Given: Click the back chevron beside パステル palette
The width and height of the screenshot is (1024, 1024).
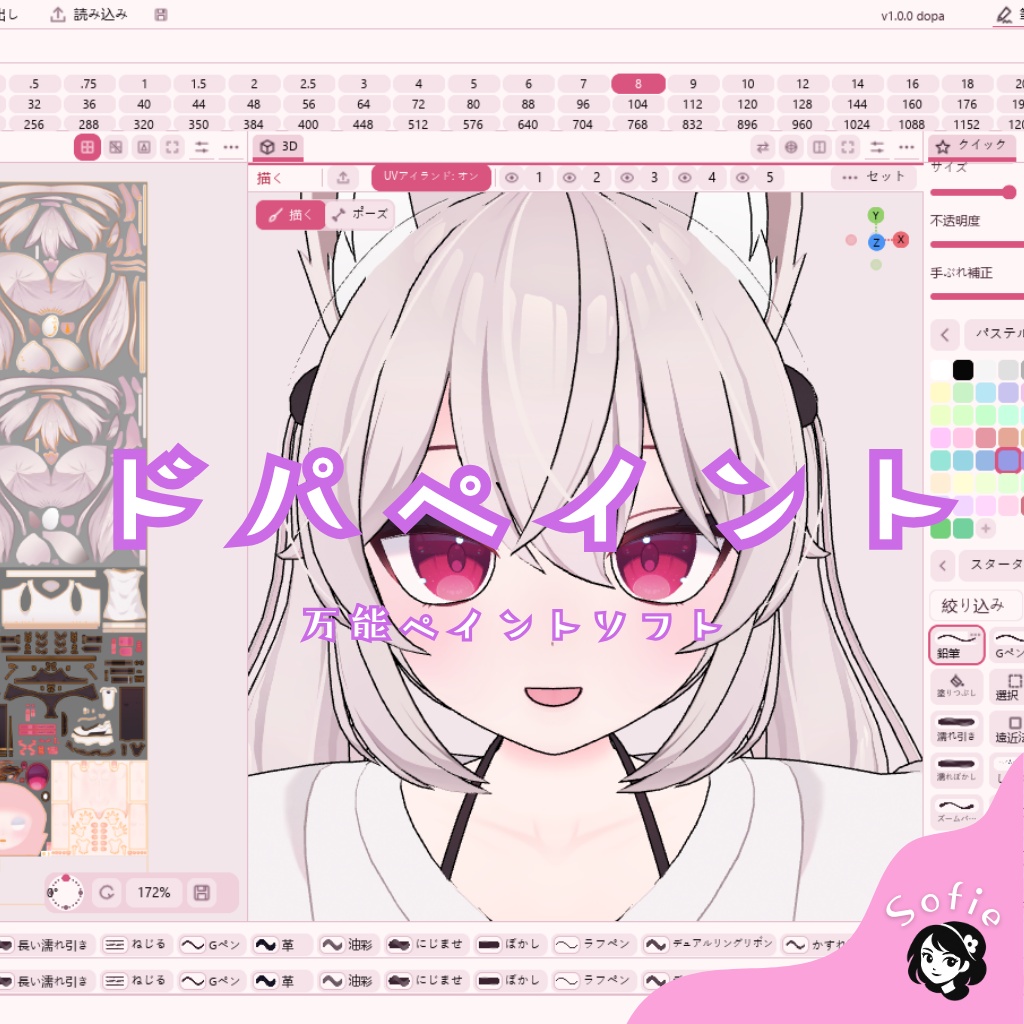Looking at the screenshot, I should pos(944,335).
